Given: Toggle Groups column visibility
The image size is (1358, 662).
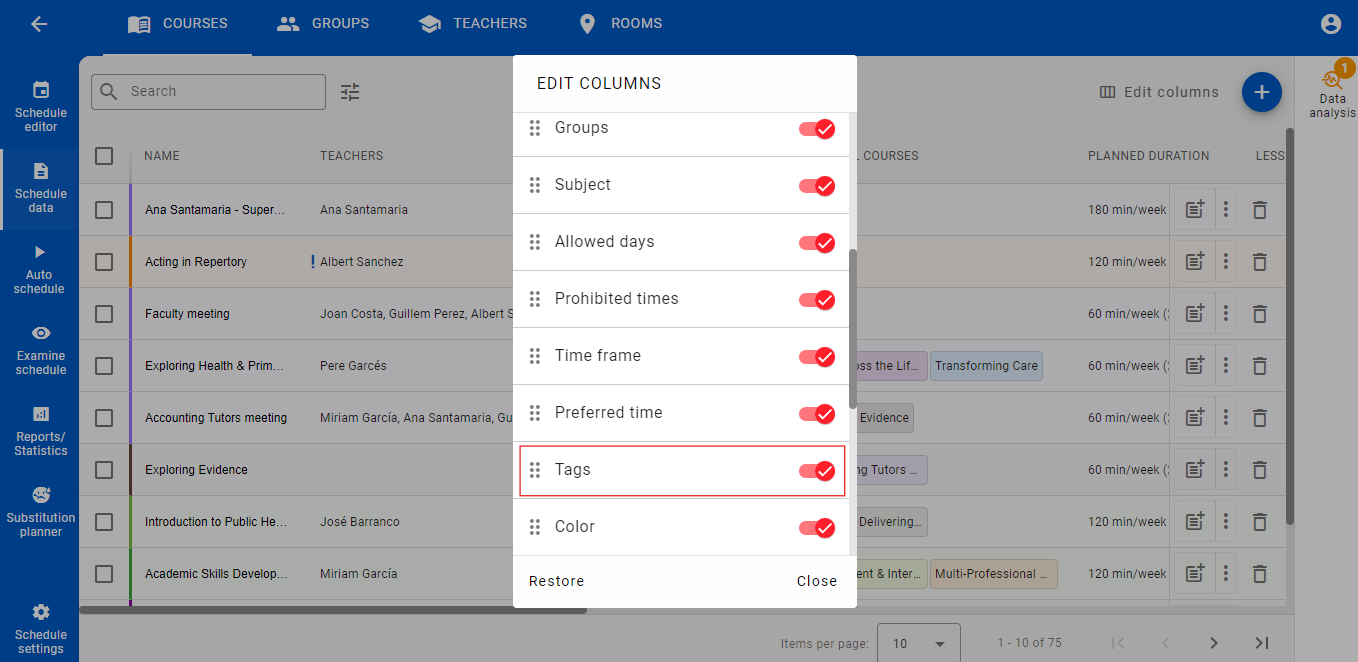Looking at the screenshot, I should pos(816,128).
